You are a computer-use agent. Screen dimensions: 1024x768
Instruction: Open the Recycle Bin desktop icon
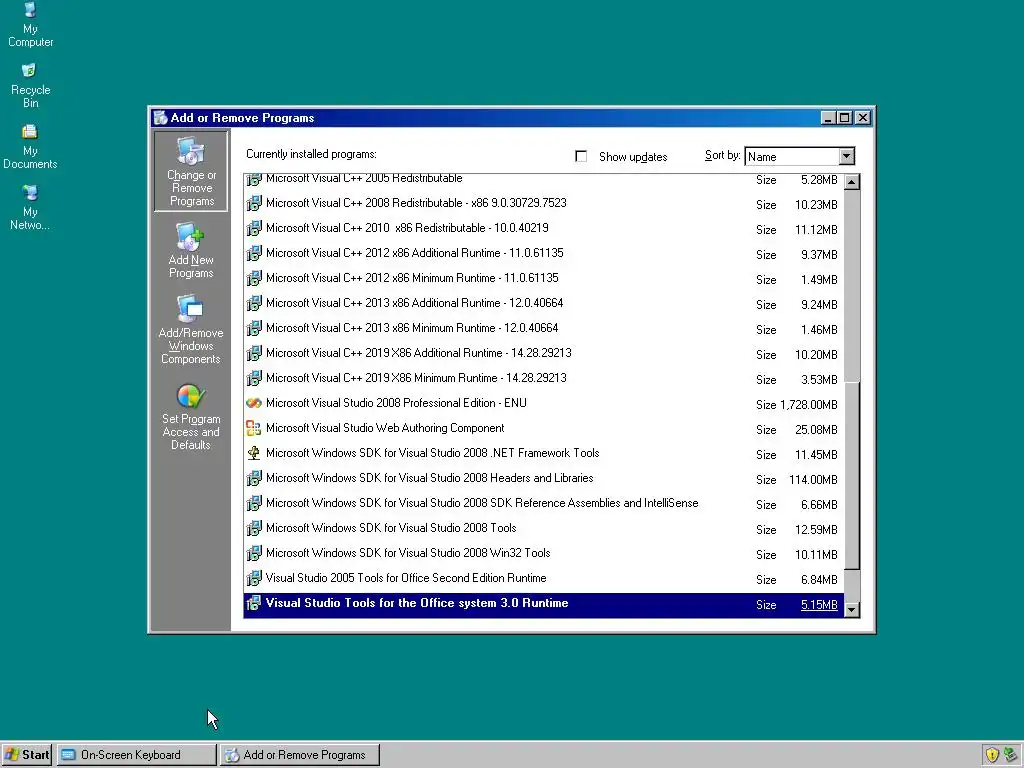pos(30,86)
